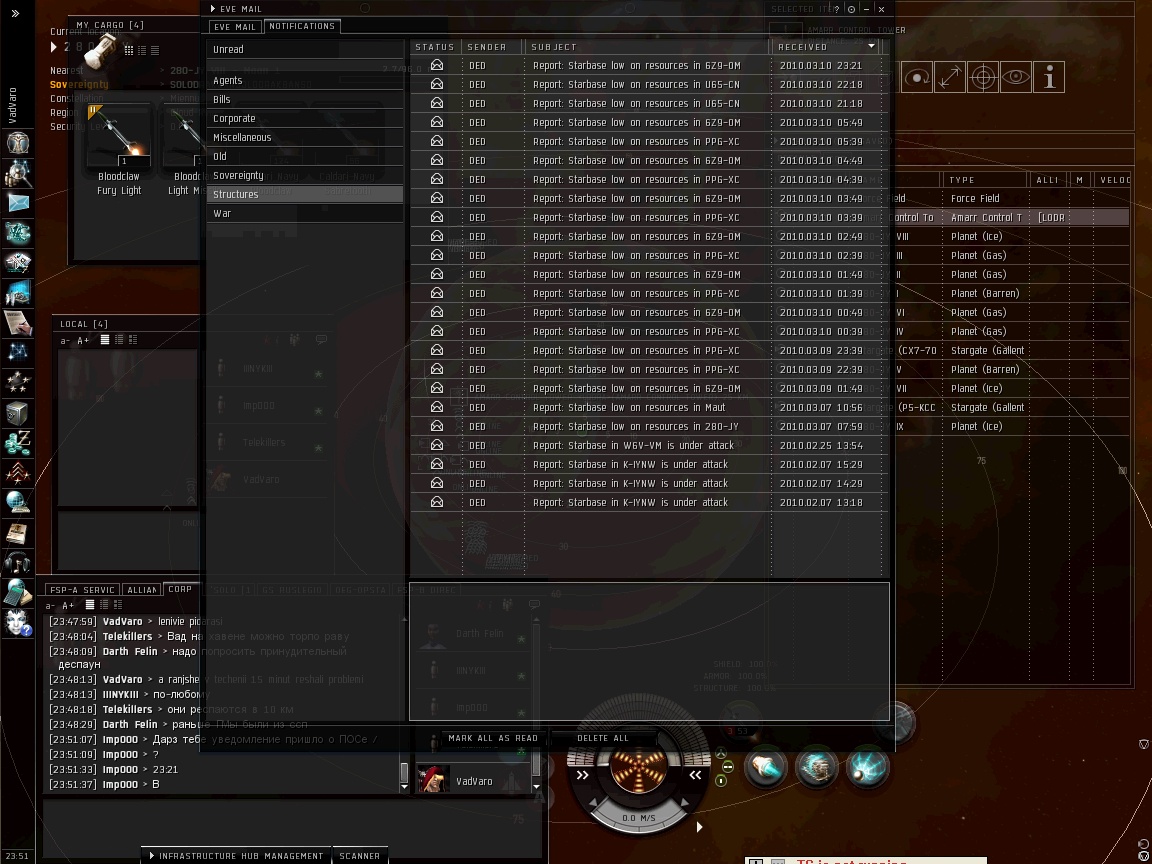Select the FSP-A SERVIC chat tab
Image resolution: width=1152 pixels, height=864 pixels.
click(x=82, y=590)
